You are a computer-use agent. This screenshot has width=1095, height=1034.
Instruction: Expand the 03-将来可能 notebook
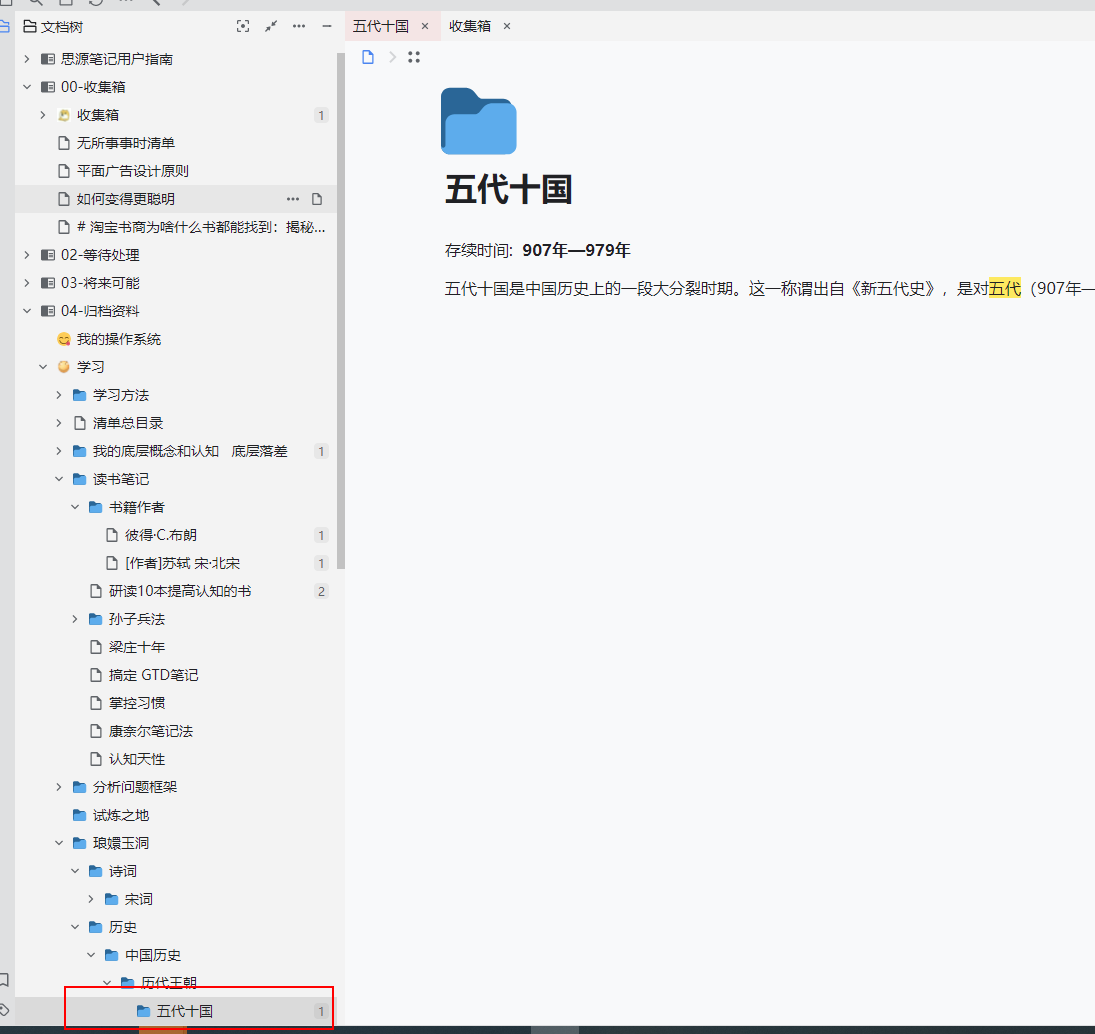pyautogui.click(x=27, y=283)
